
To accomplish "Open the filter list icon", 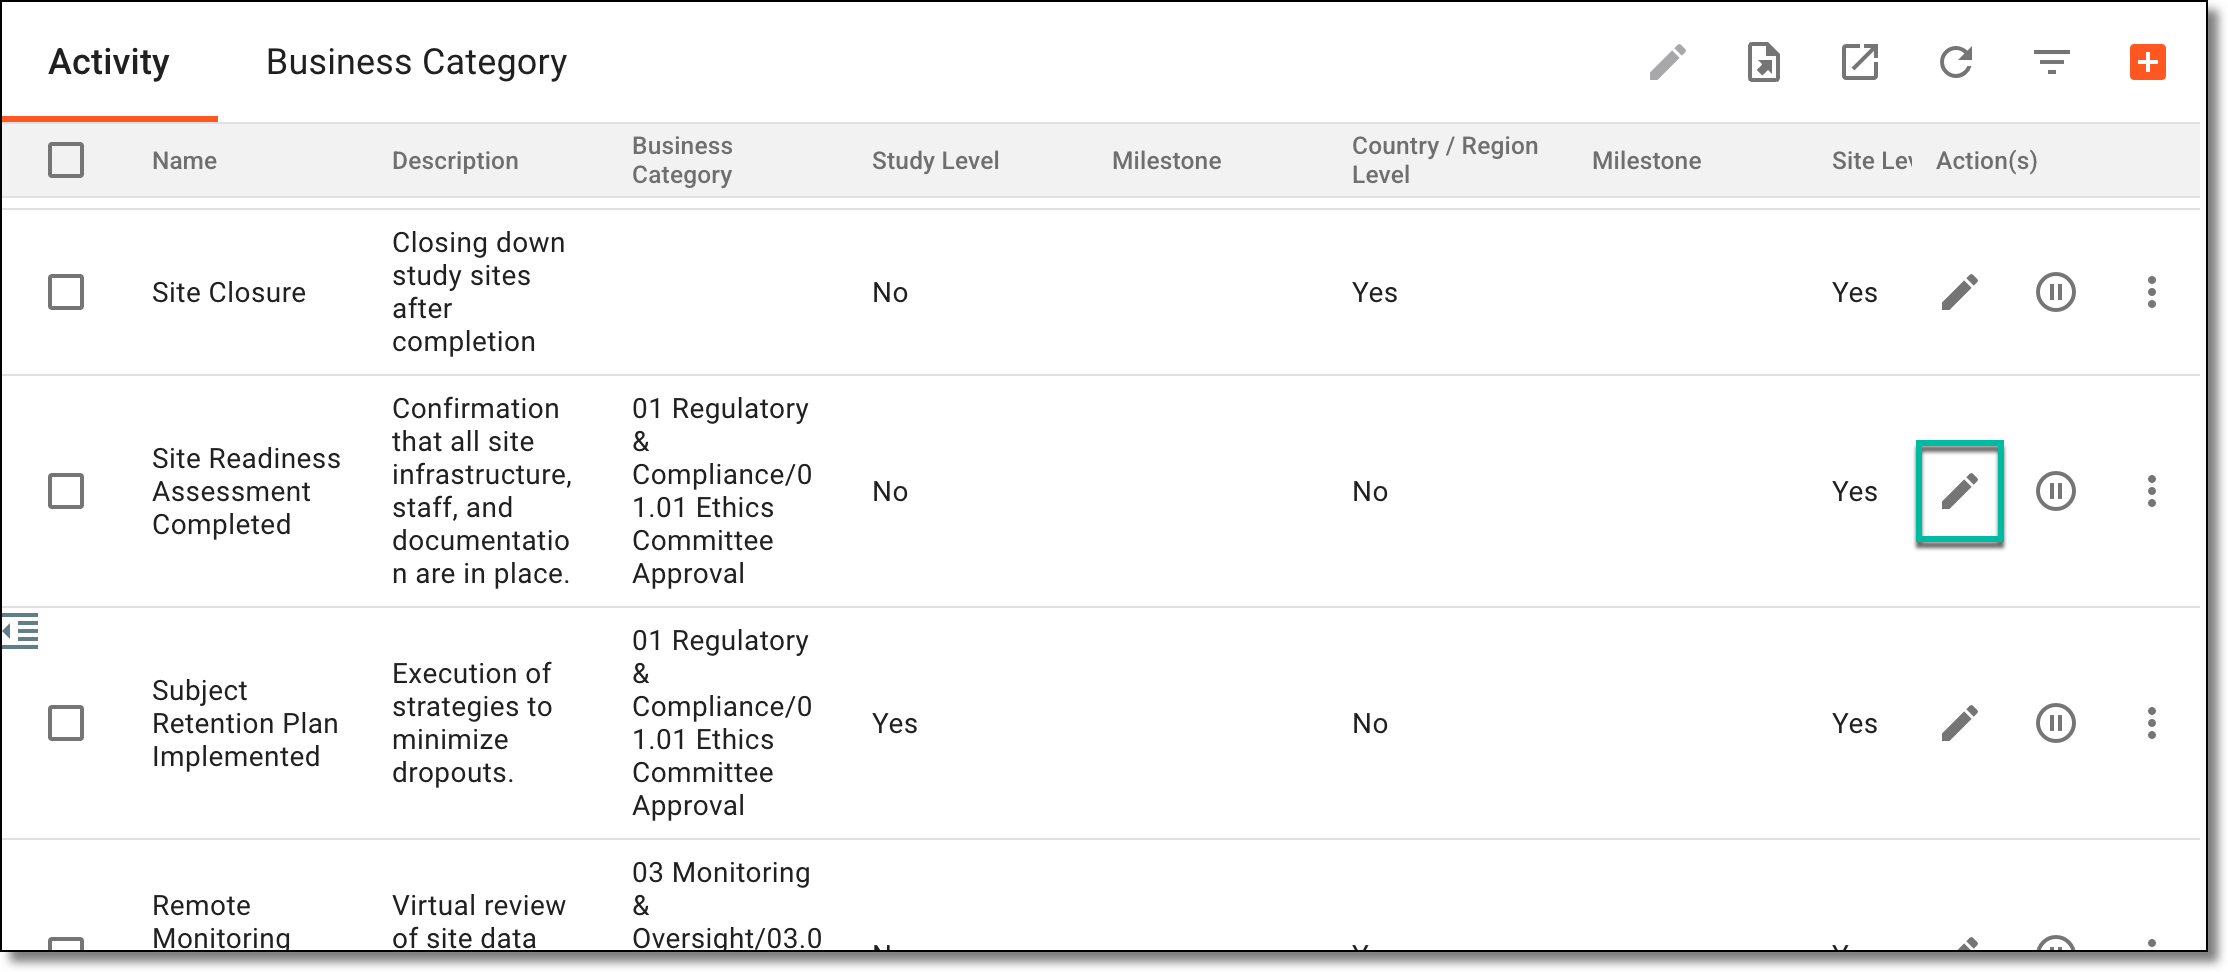I will click(2051, 62).
